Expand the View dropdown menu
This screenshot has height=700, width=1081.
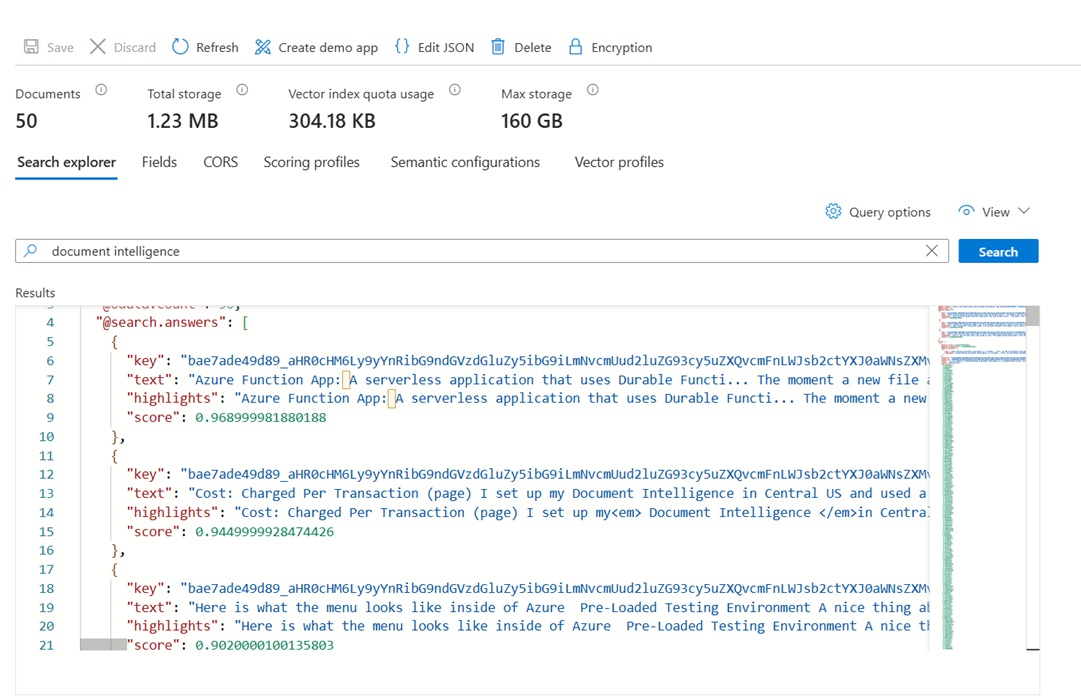click(994, 212)
